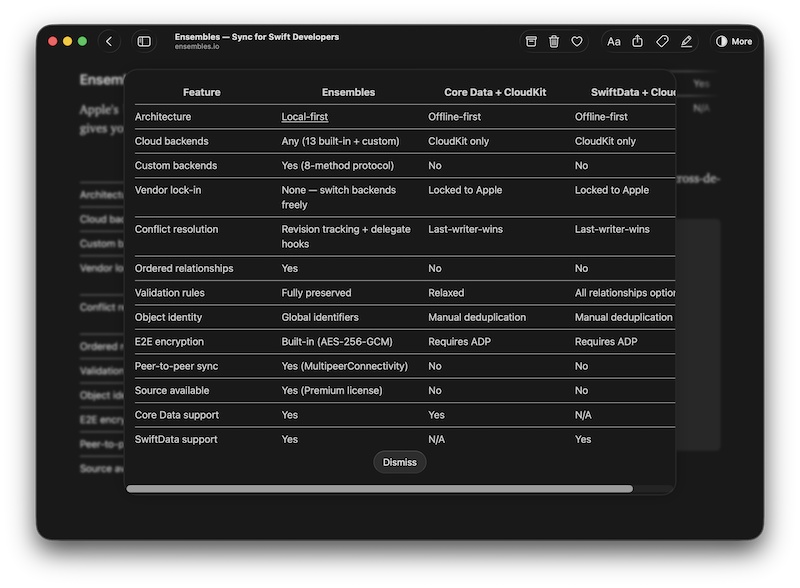The height and width of the screenshot is (588, 800).
Task: Click the Object identity row label
Action: click(168, 317)
